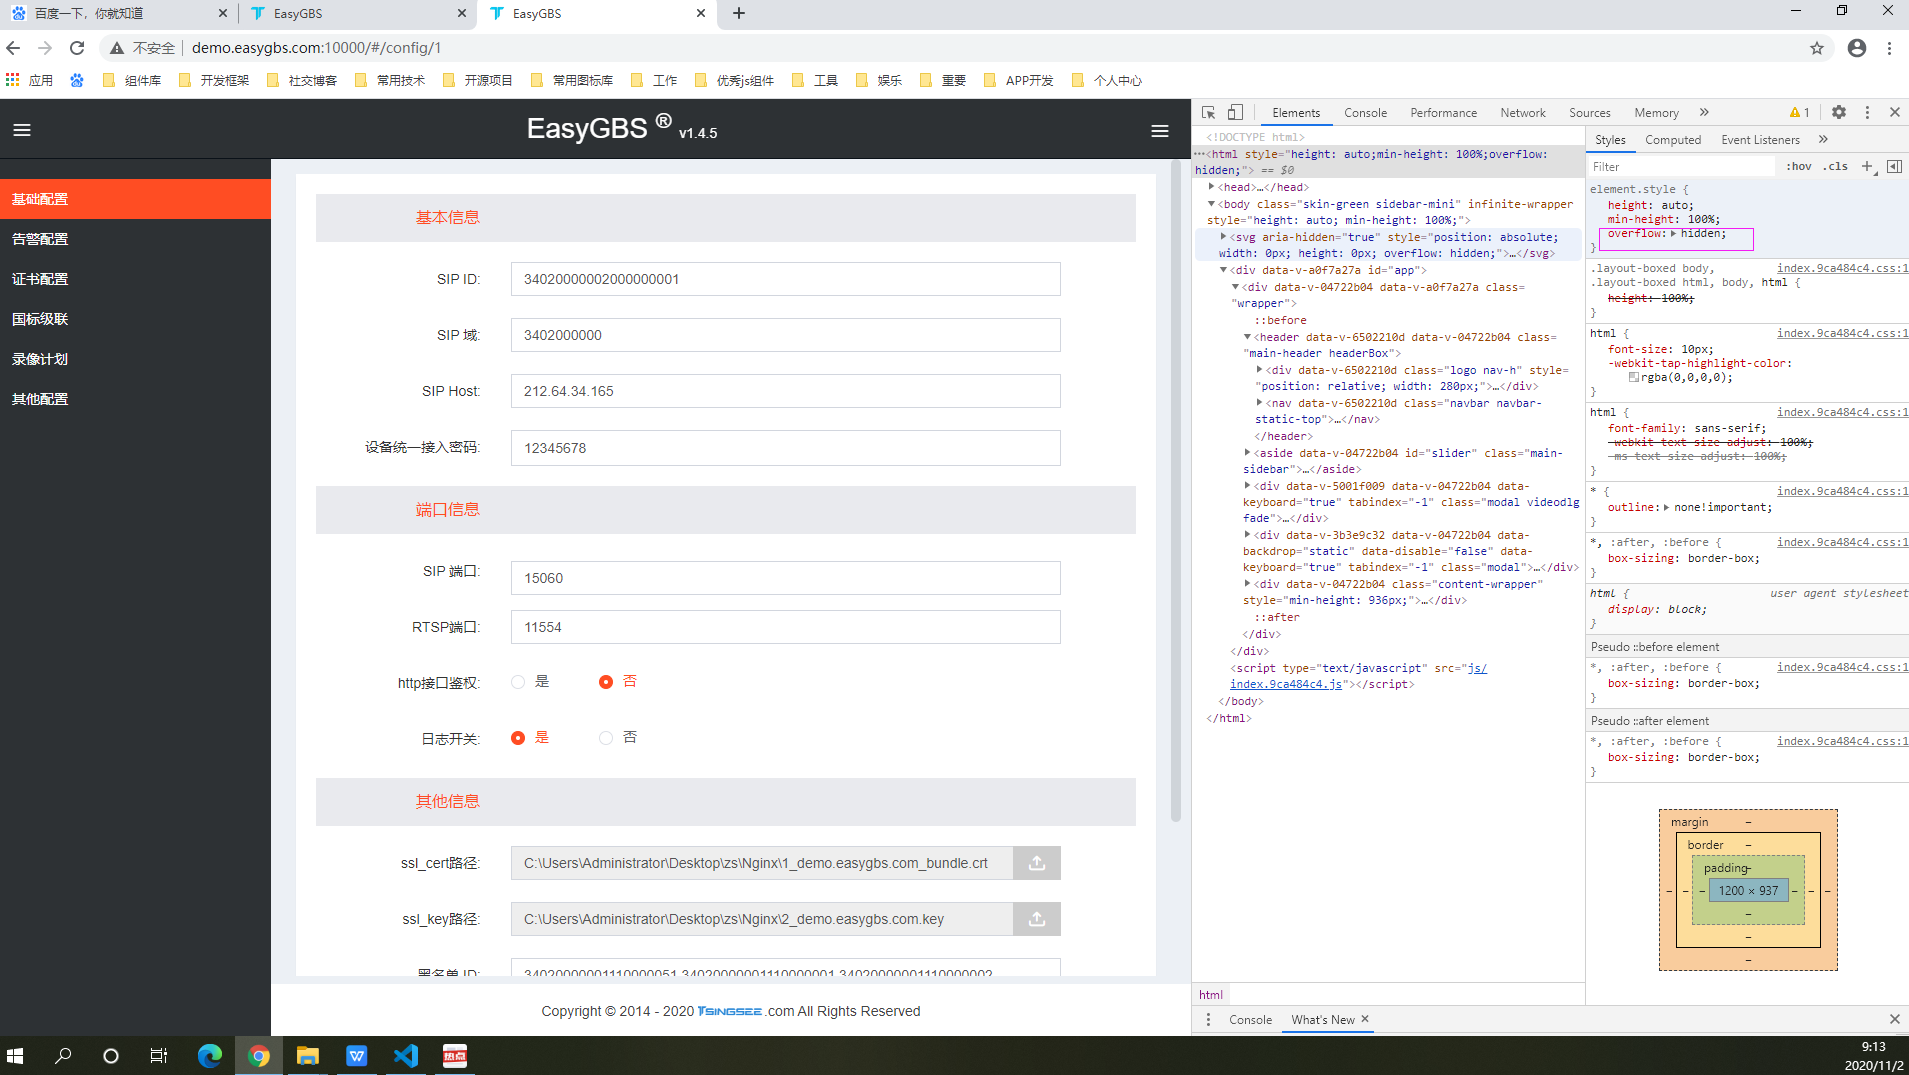Image resolution: width=1909 pixels, height=1075 pixels.
Task: Select 否 for http接口鉴权
Action: coord(606,682)
